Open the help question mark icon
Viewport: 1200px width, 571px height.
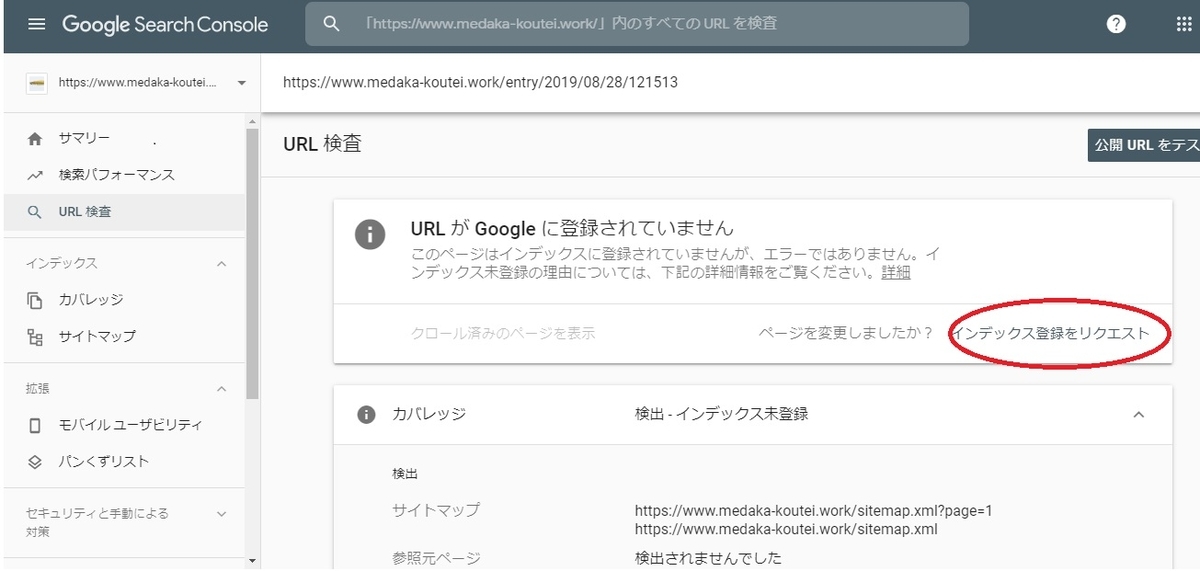tap(1117, 24)
